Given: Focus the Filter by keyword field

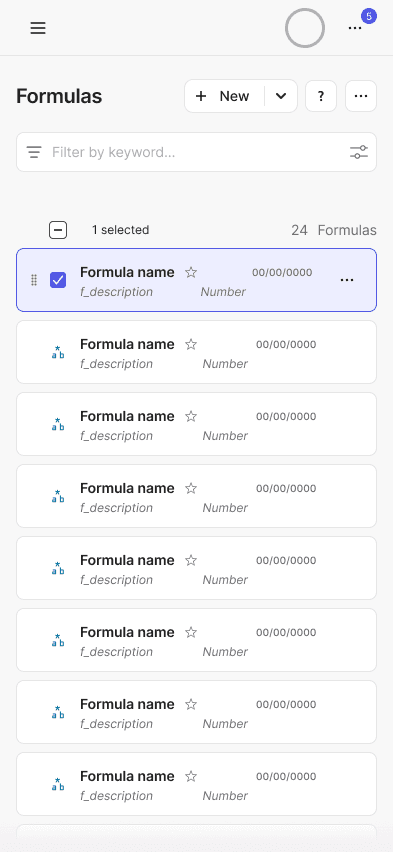Looking at the screenshot, I should [197, 152].
